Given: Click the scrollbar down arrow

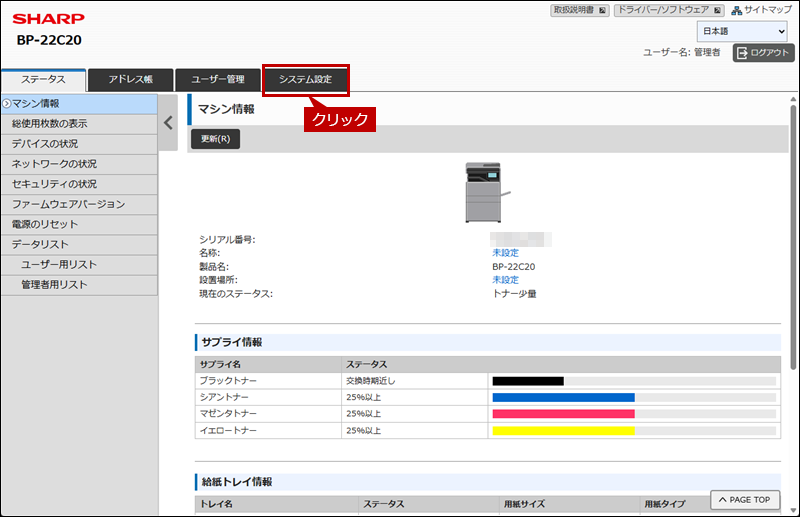Looking at the screenshot, I should tap(793, 510).
